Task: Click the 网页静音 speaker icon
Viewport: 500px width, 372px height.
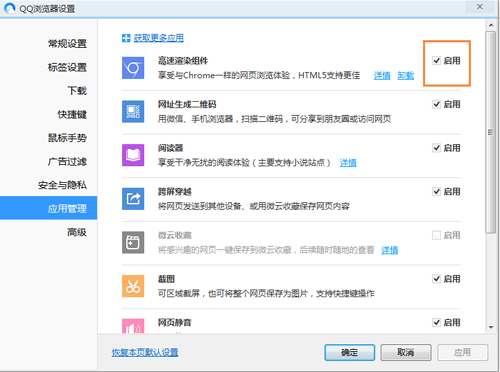Action: (133, 326)
